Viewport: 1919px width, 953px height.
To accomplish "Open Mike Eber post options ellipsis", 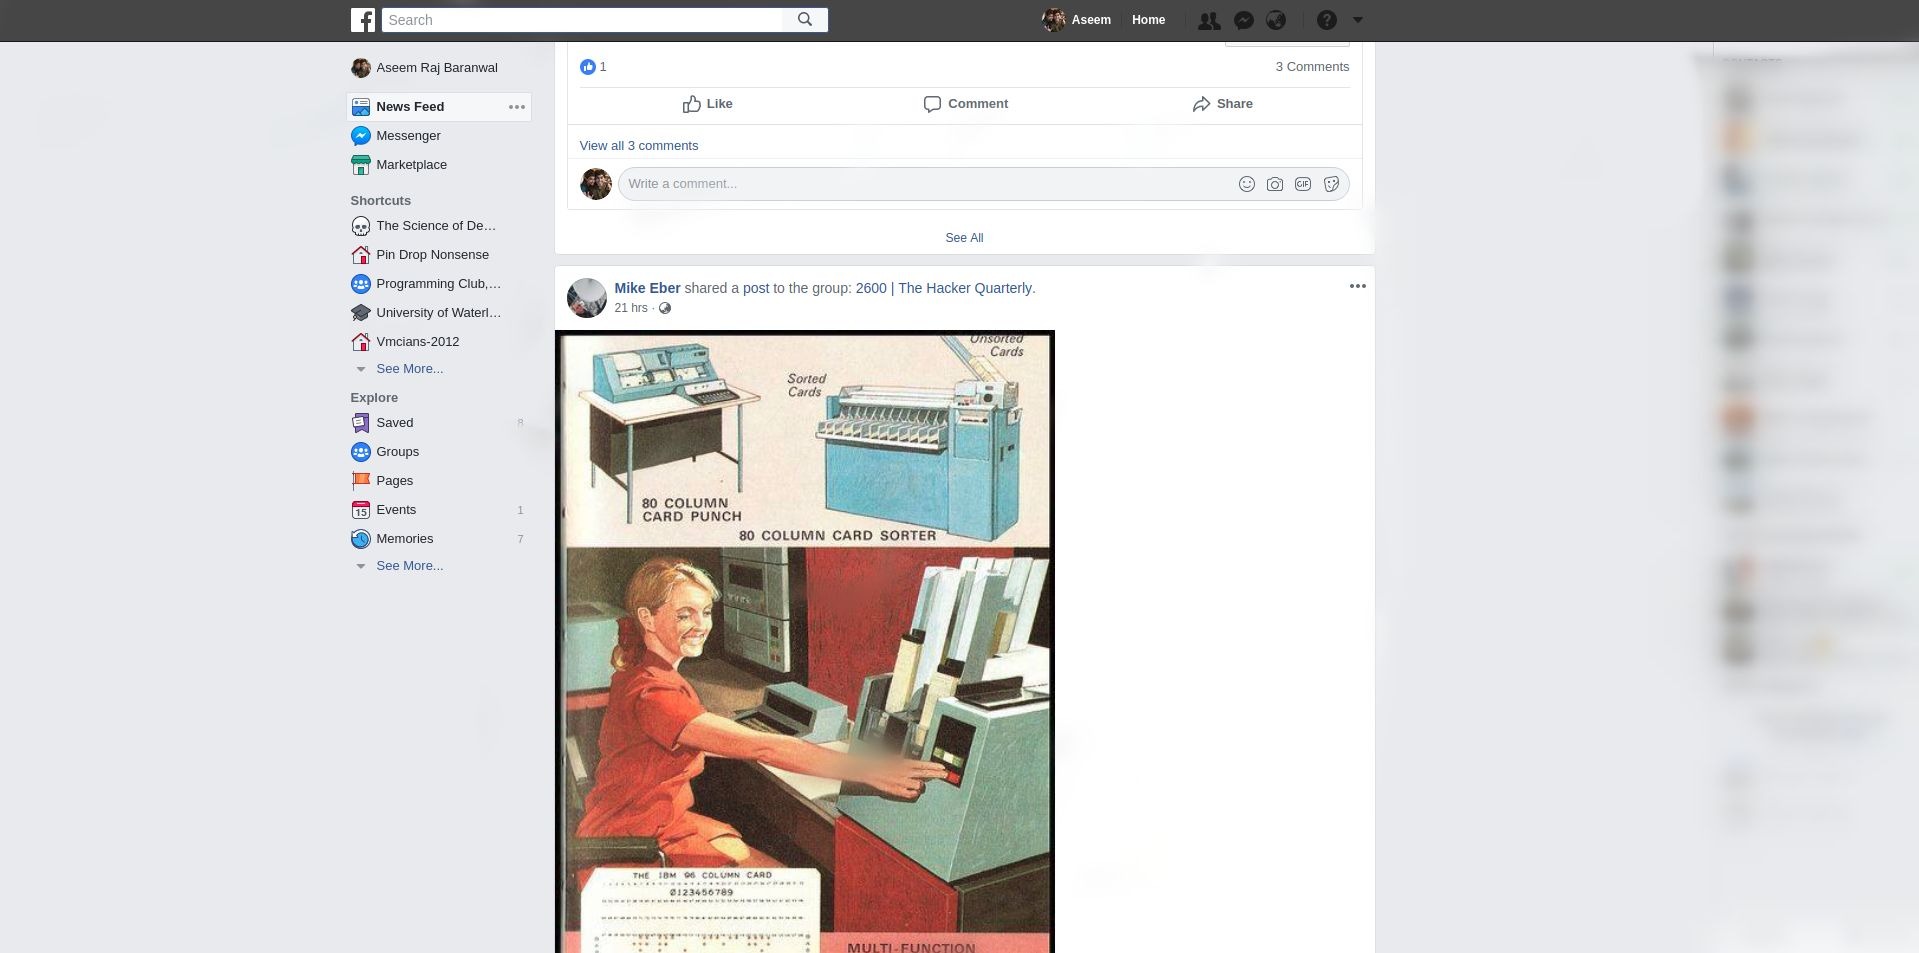I will pyautogui.click(x=1357, y=286).
